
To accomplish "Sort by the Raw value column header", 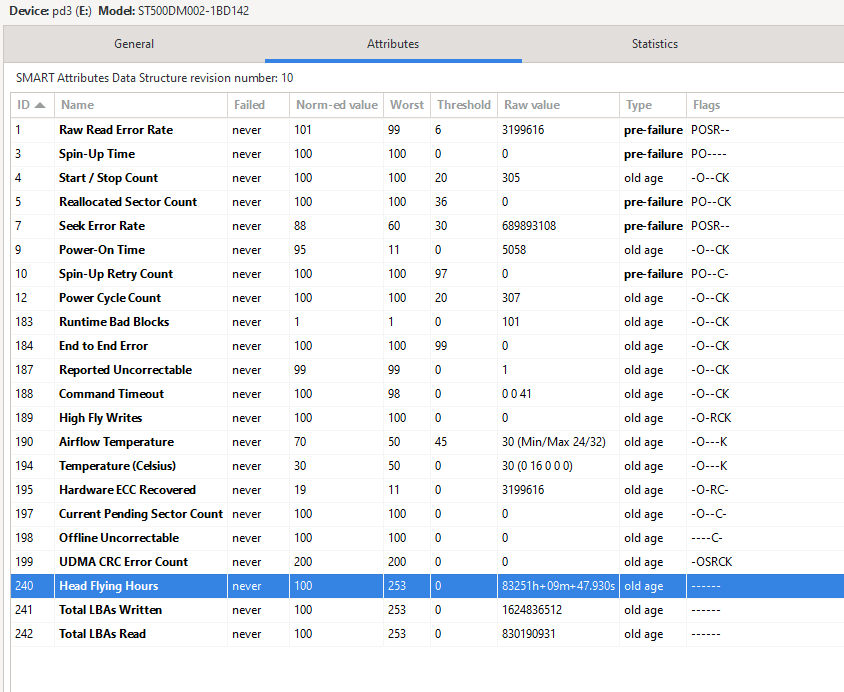I will point(532,105).
